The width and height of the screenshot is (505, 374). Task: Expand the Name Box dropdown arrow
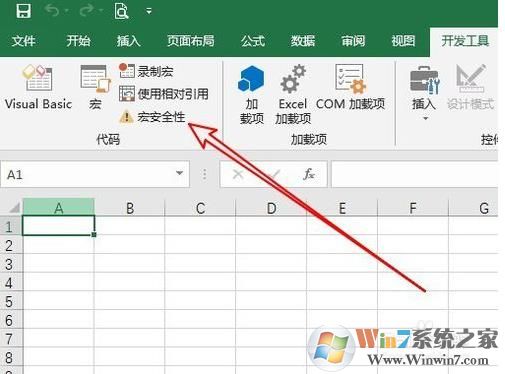pos(180,173)
